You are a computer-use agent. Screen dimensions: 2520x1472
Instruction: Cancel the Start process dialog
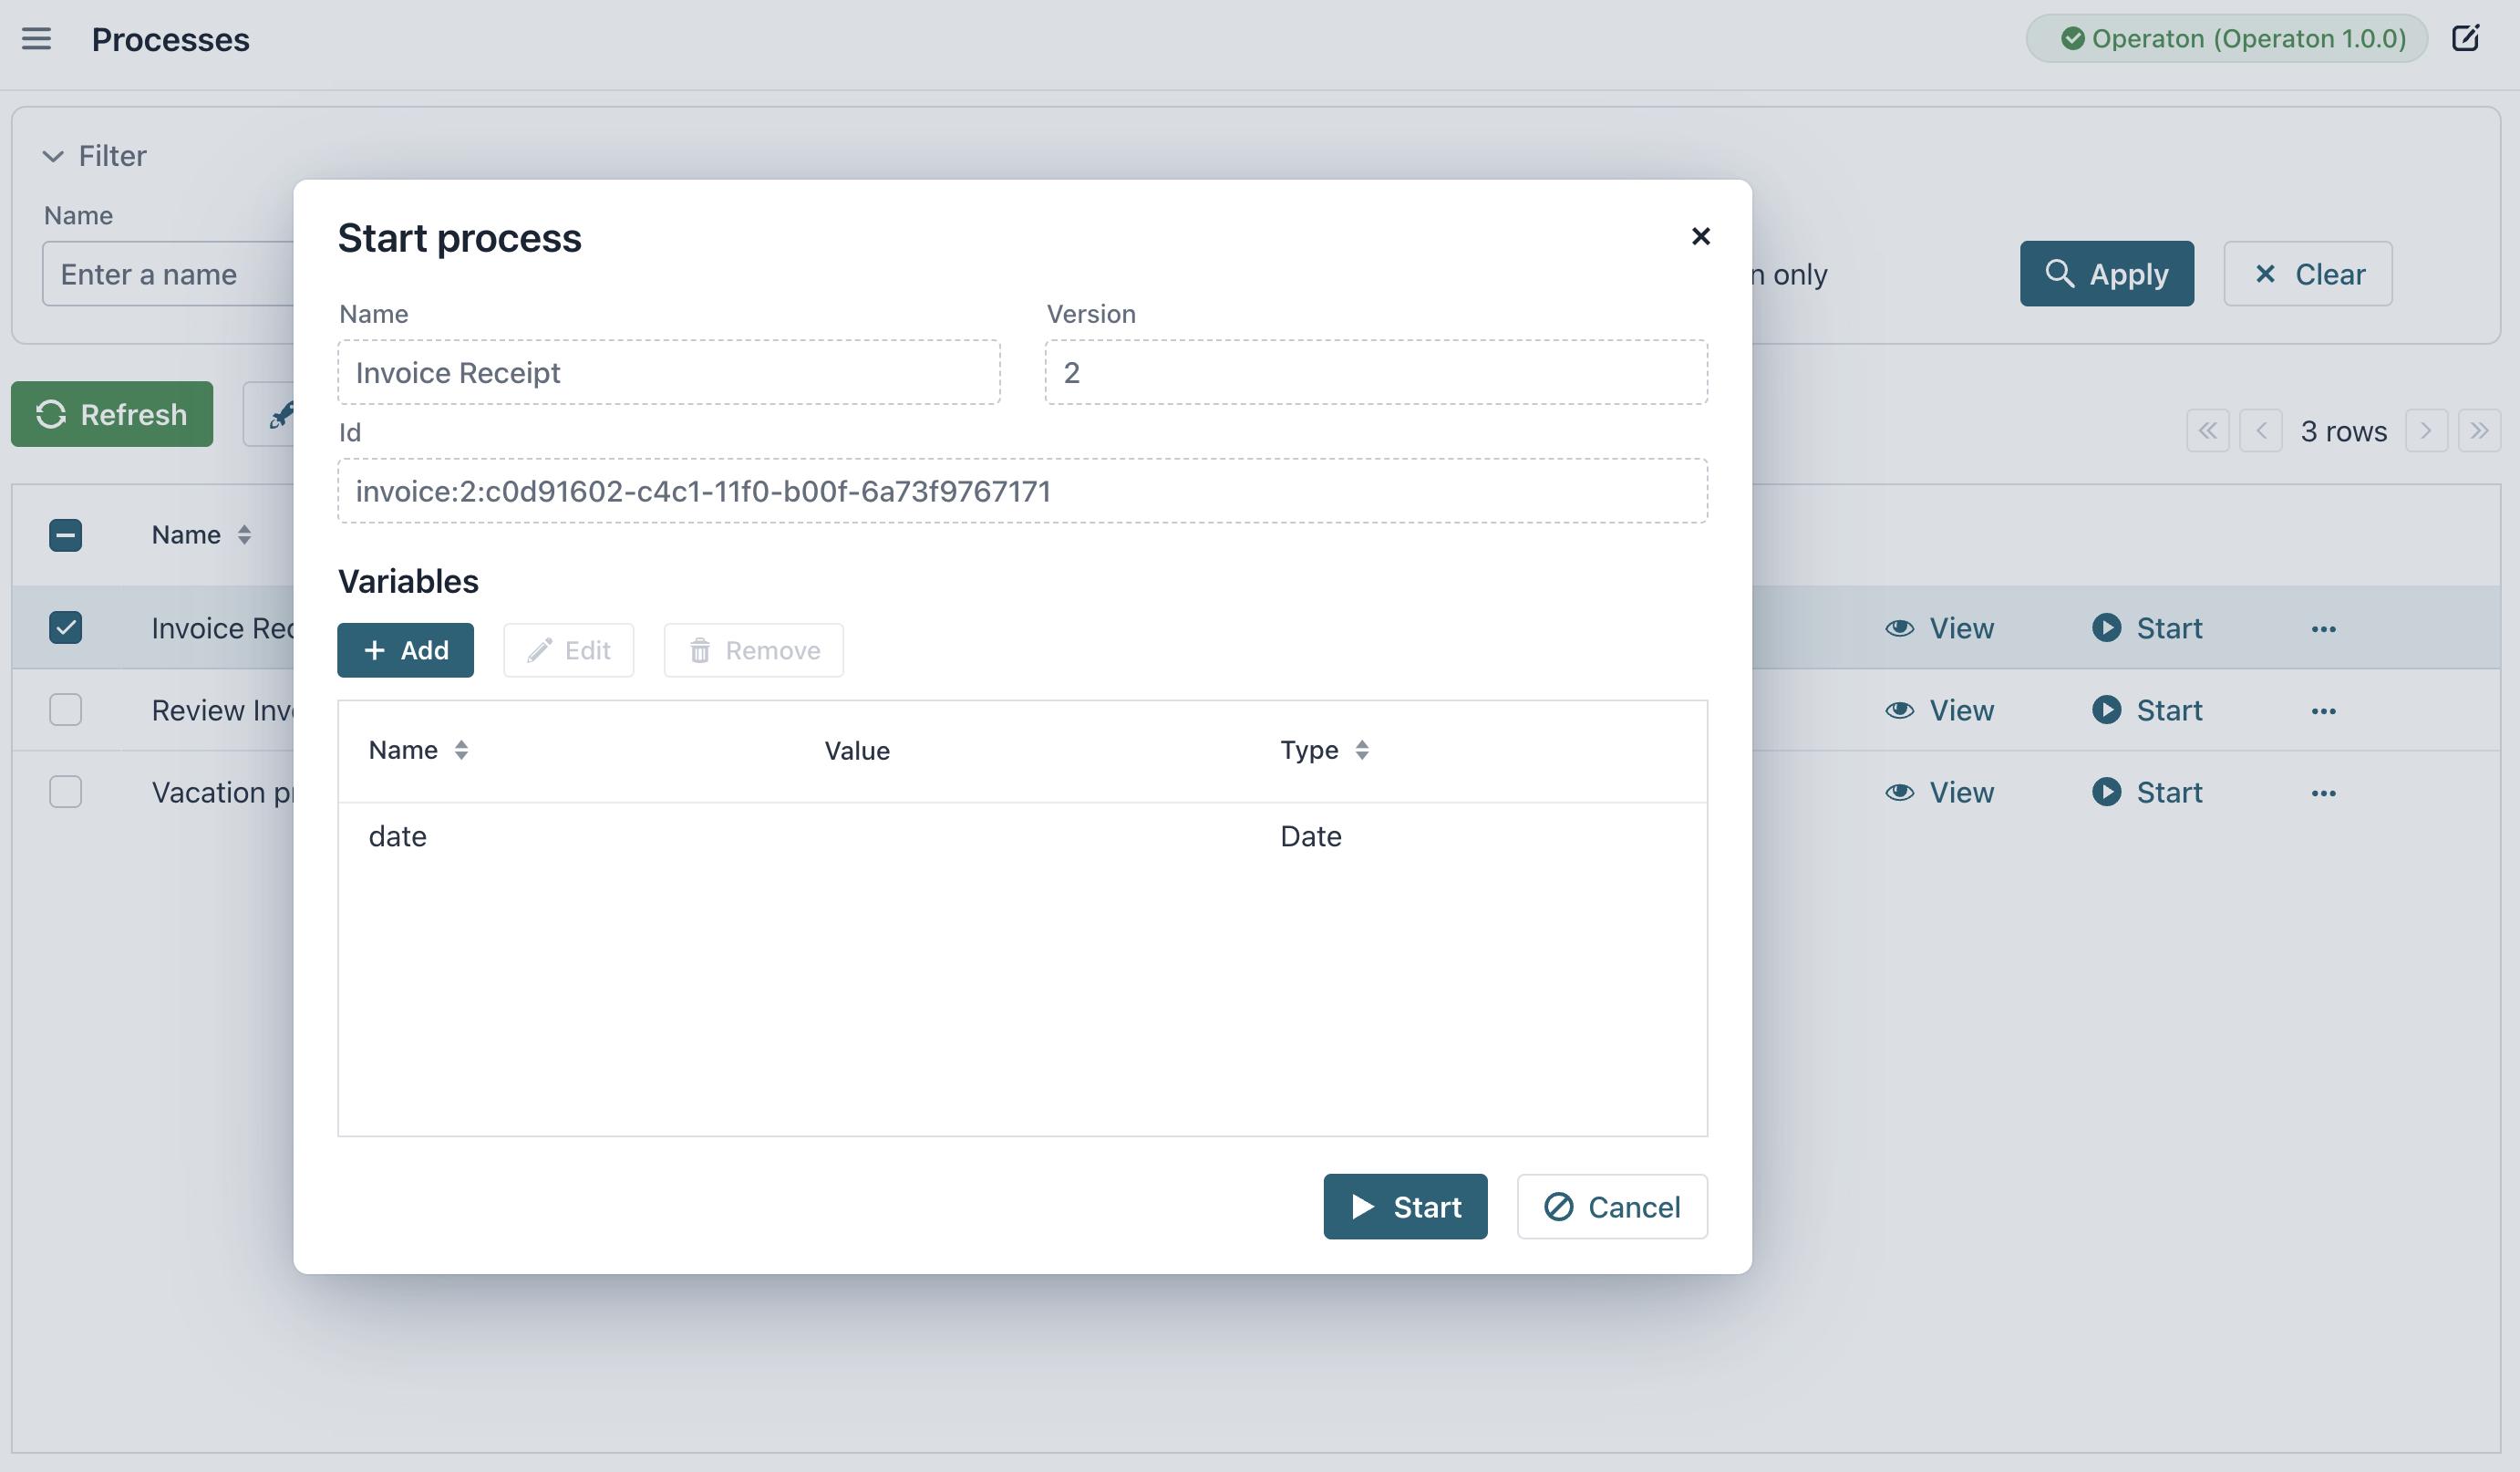point(1612,1206)
